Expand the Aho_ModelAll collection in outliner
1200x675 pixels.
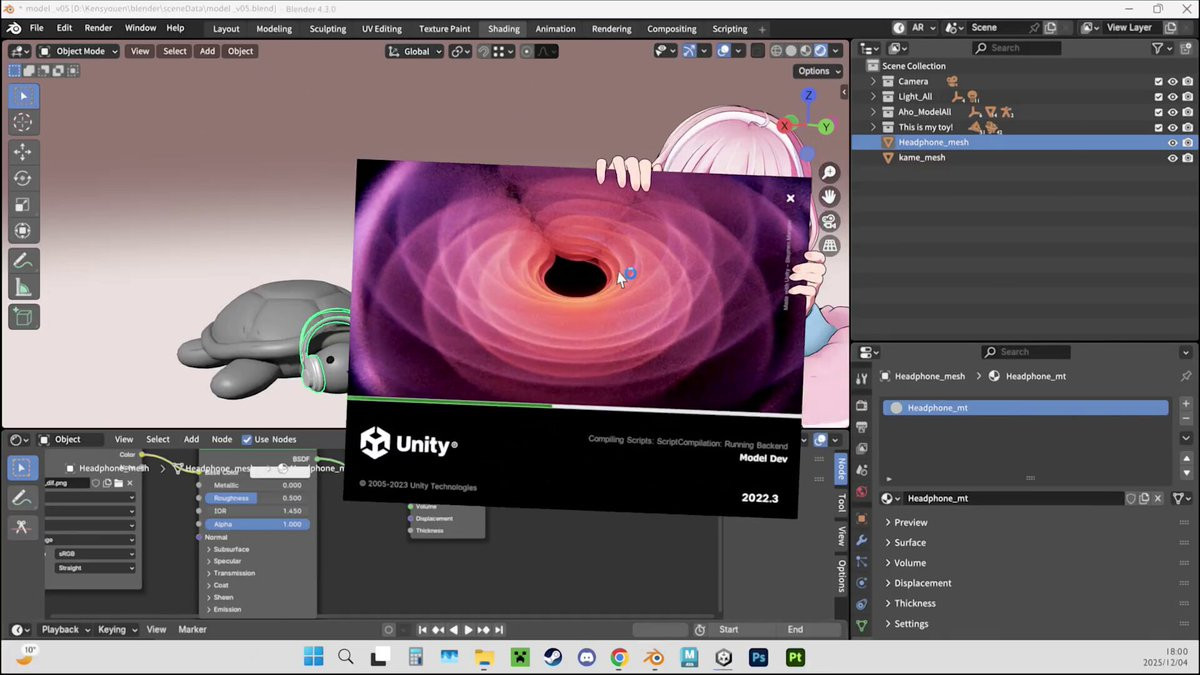click(x=873, y=112)
